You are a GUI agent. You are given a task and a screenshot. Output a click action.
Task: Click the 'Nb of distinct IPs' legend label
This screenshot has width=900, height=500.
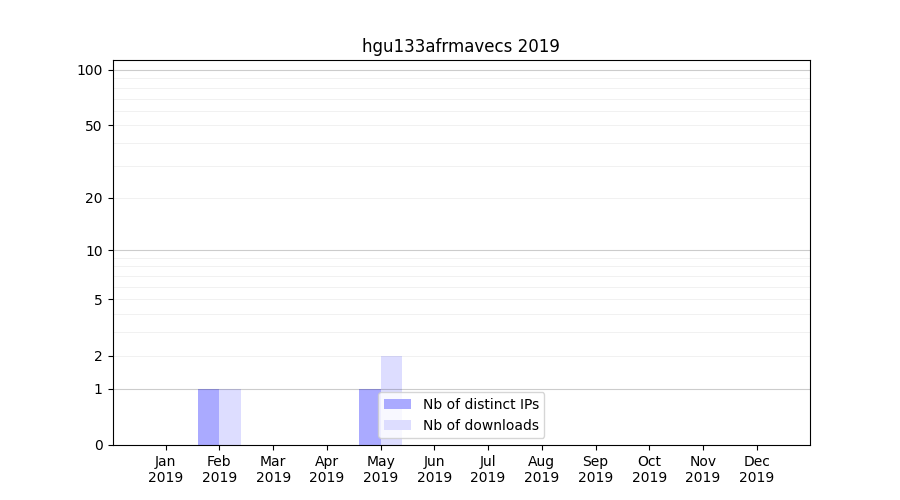(480, 404)
